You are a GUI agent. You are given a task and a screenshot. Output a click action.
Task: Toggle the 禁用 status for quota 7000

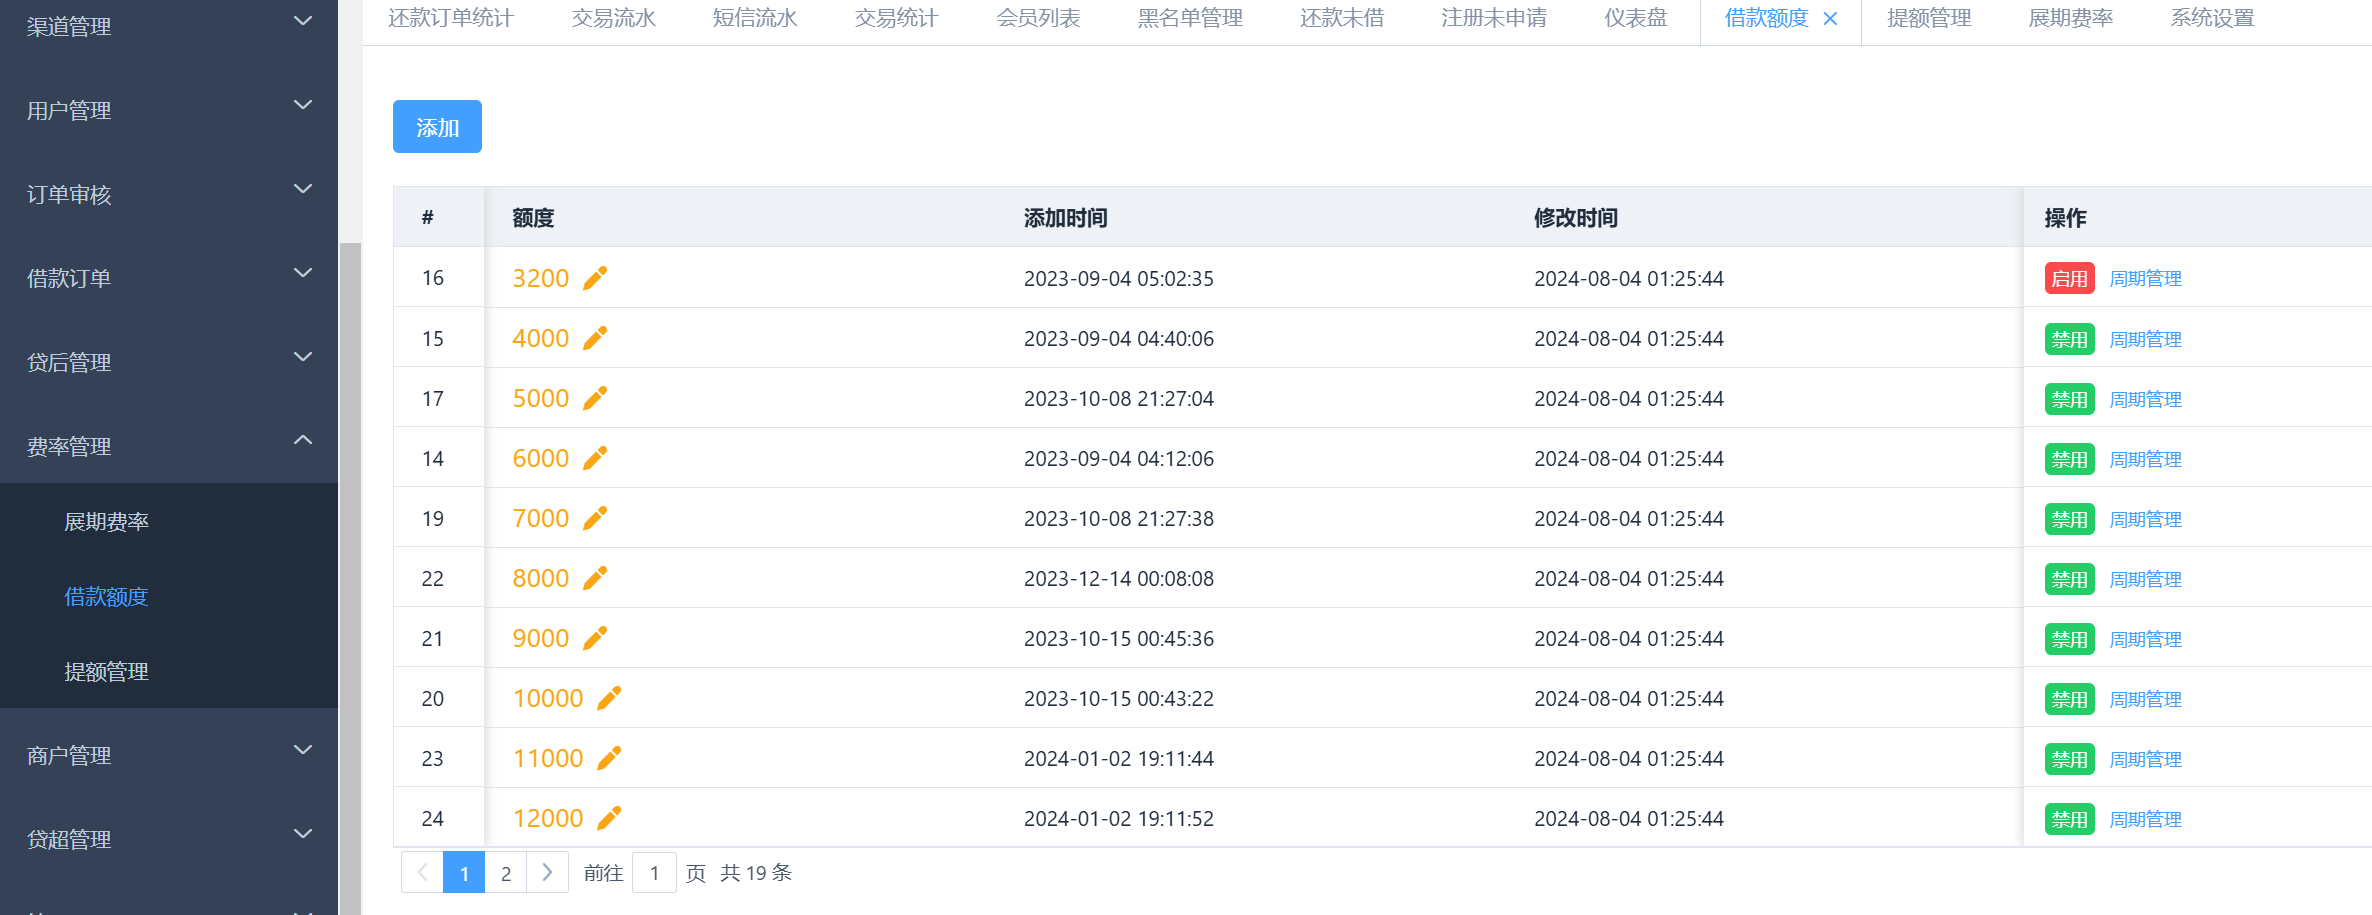pos(2069,519)
